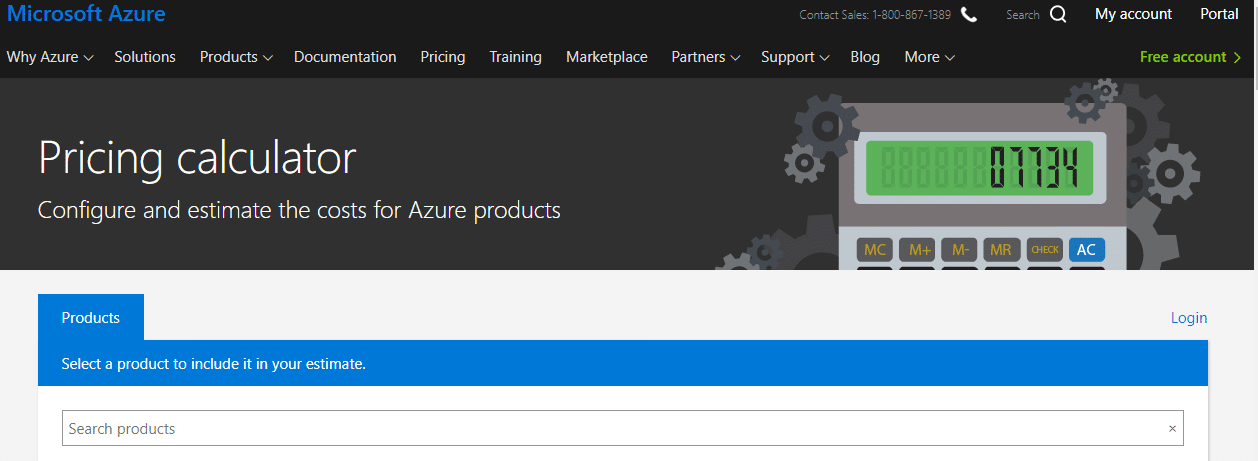Click the M- key on calculator image
1258x461 pixels.
pos(960,249)
